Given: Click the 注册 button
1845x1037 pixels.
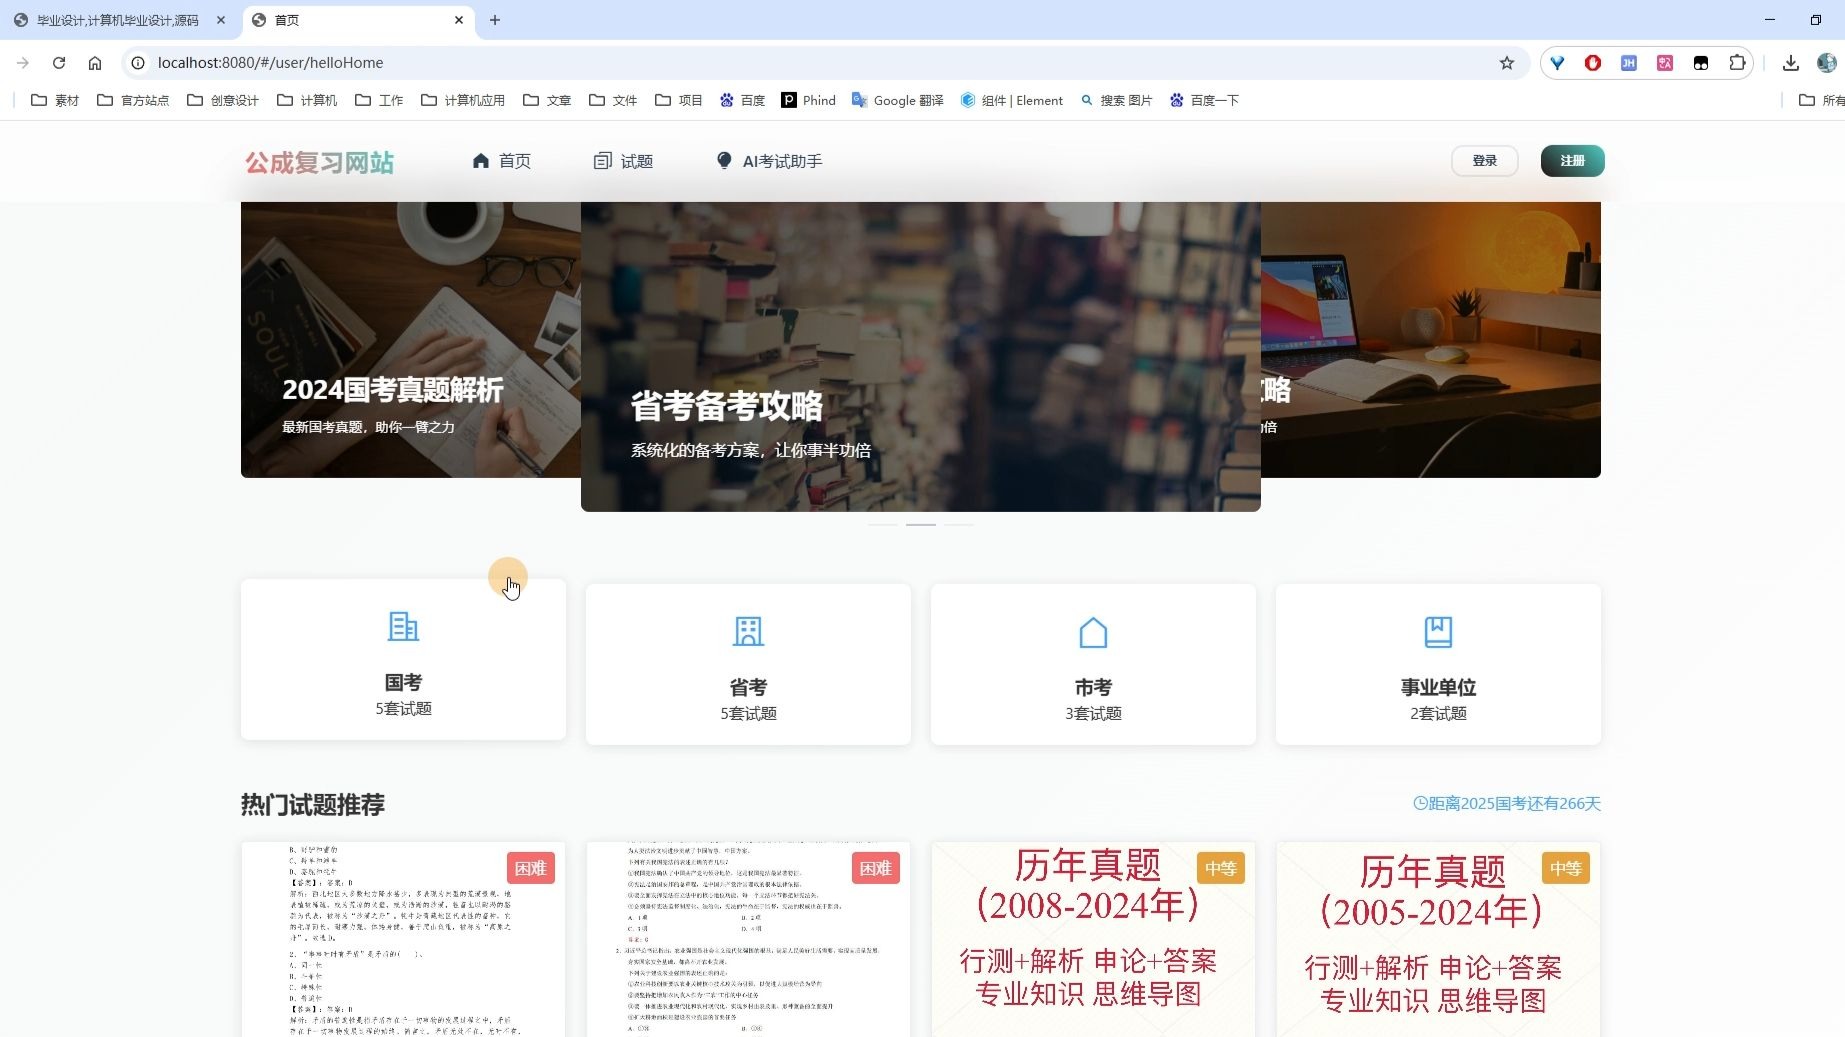Looking at the screenshot, I should [x=1572, y=161].
